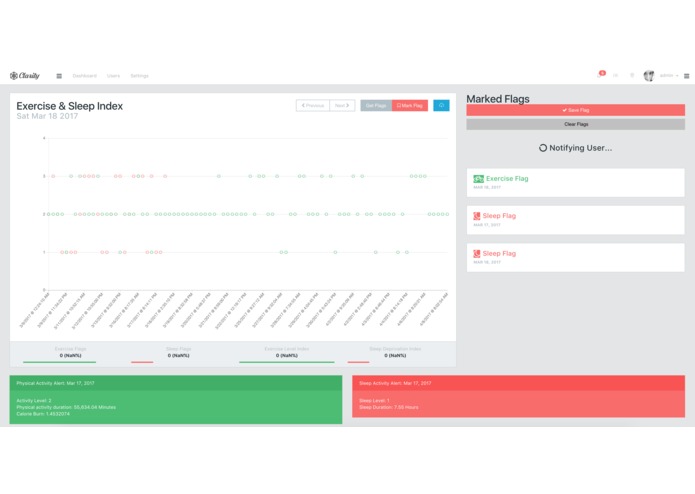This screenshot has height=494, width=695.
Task: Open the Users menu item
Action: (x=113, y=76)
